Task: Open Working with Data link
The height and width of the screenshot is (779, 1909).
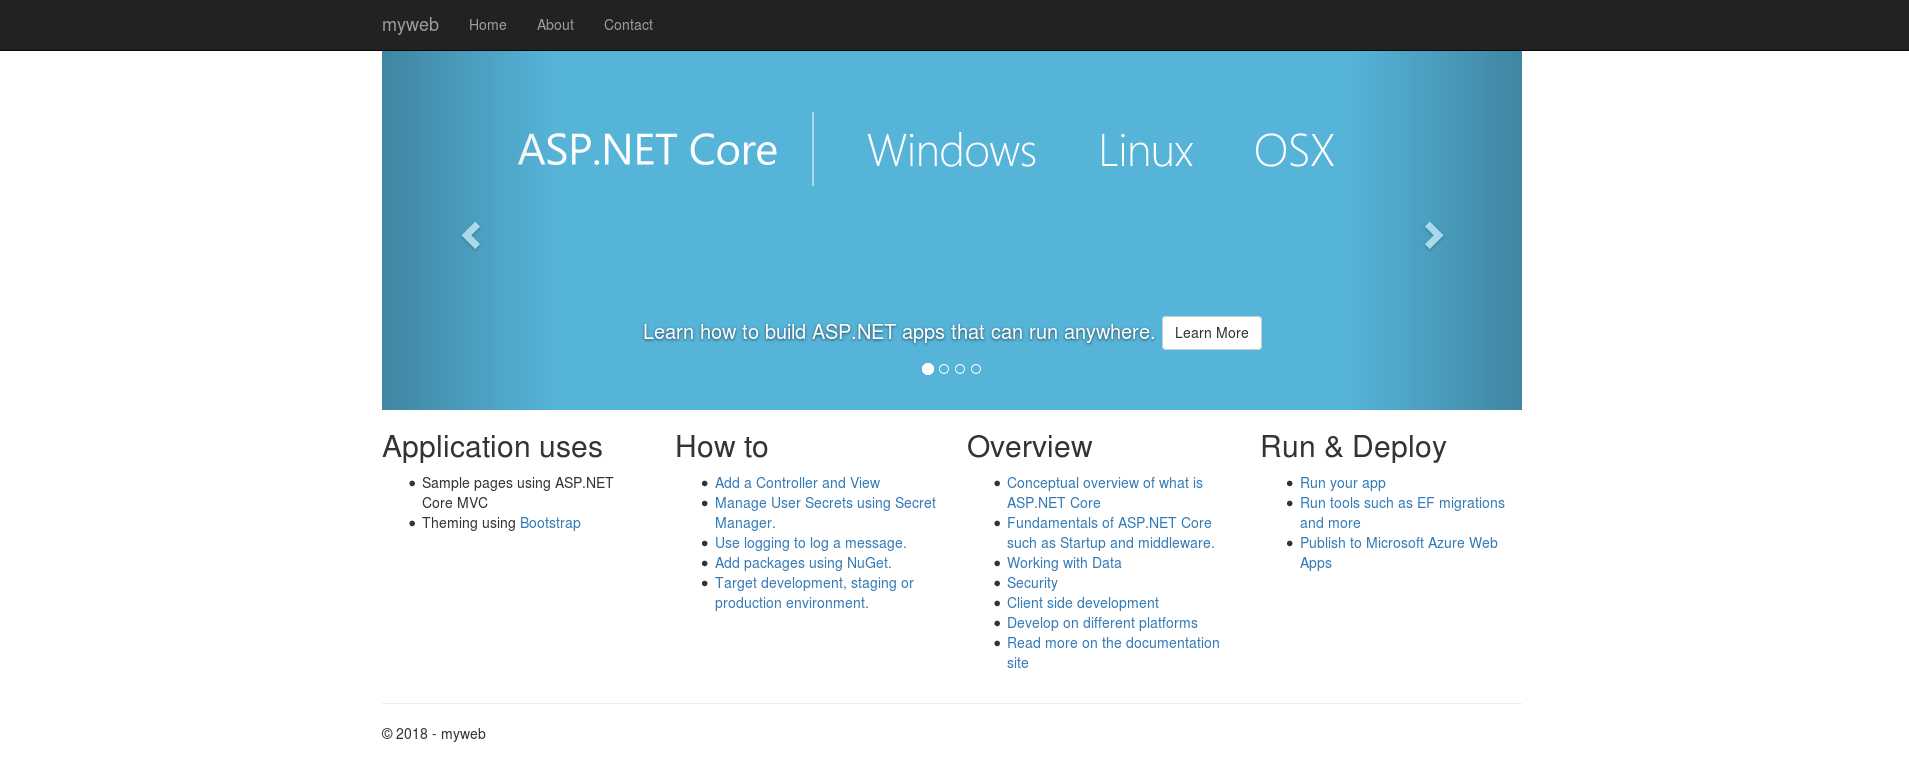Action: [x=1064, y=563]
